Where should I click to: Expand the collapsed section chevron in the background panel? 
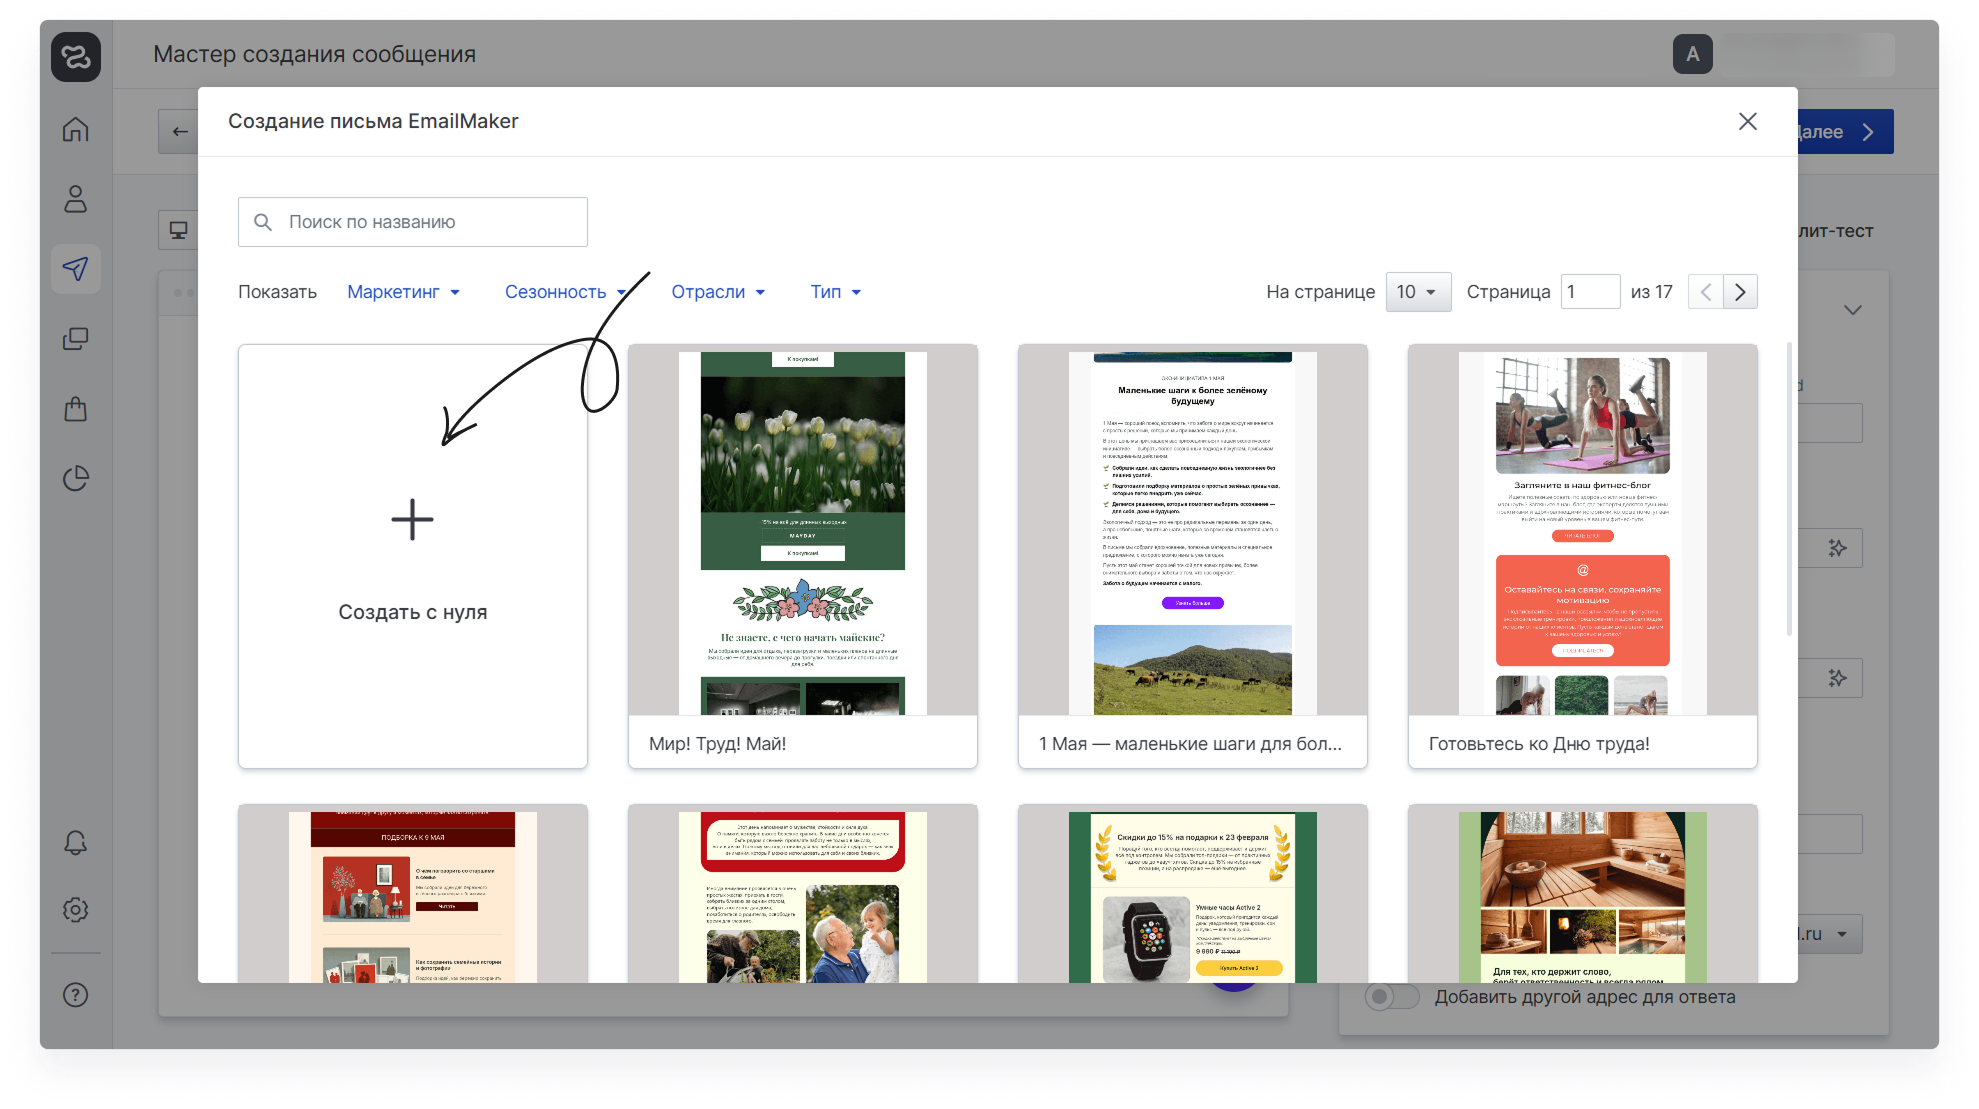[1853, 310]
